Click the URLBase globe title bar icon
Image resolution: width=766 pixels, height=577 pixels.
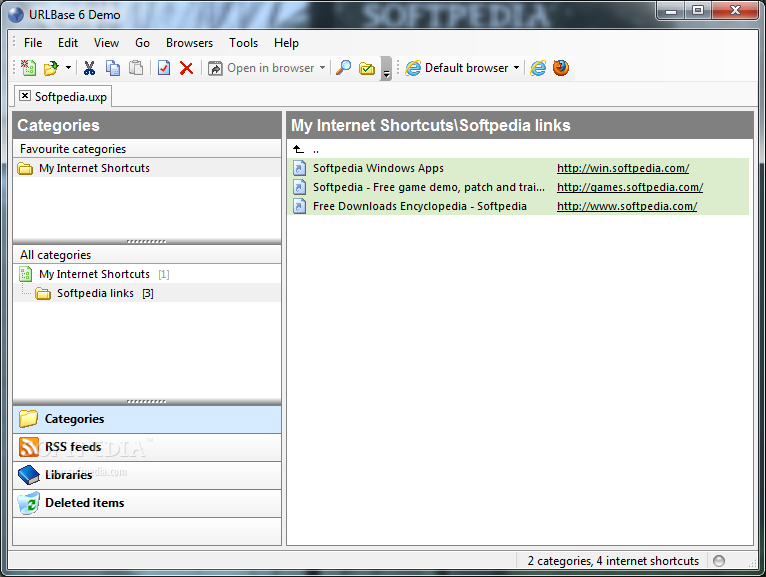pyautogui.click(x=16, y=15)
